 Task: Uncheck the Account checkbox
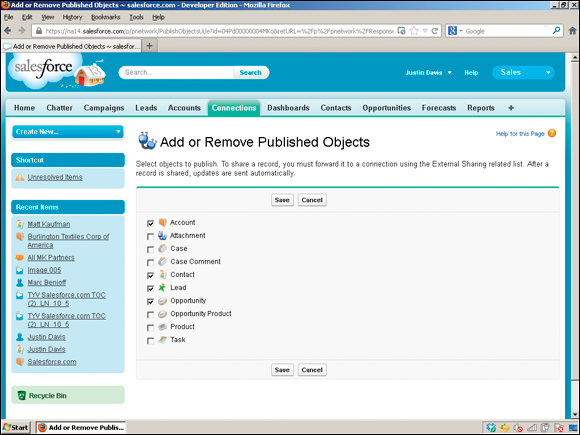150,223
